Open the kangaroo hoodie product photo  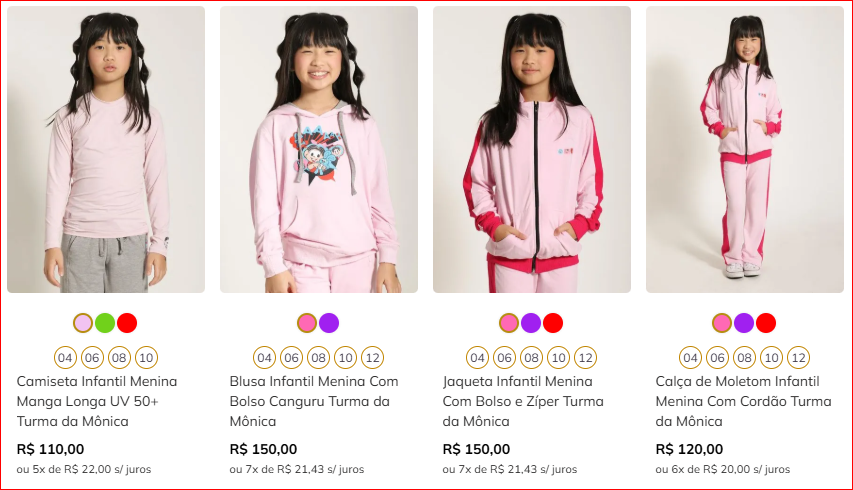(x=319, y=150)
